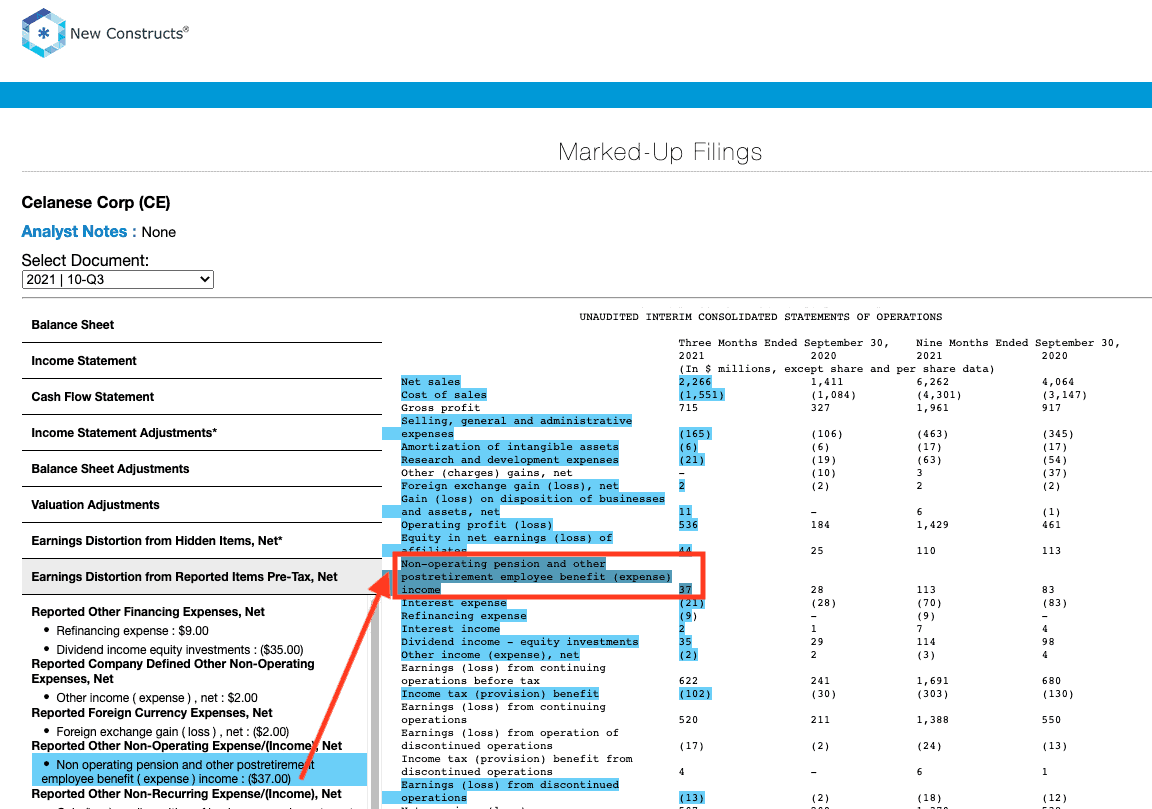
Task: Click Reported Foreign Currency Expenses, Net heading
Action: [151, 712]
